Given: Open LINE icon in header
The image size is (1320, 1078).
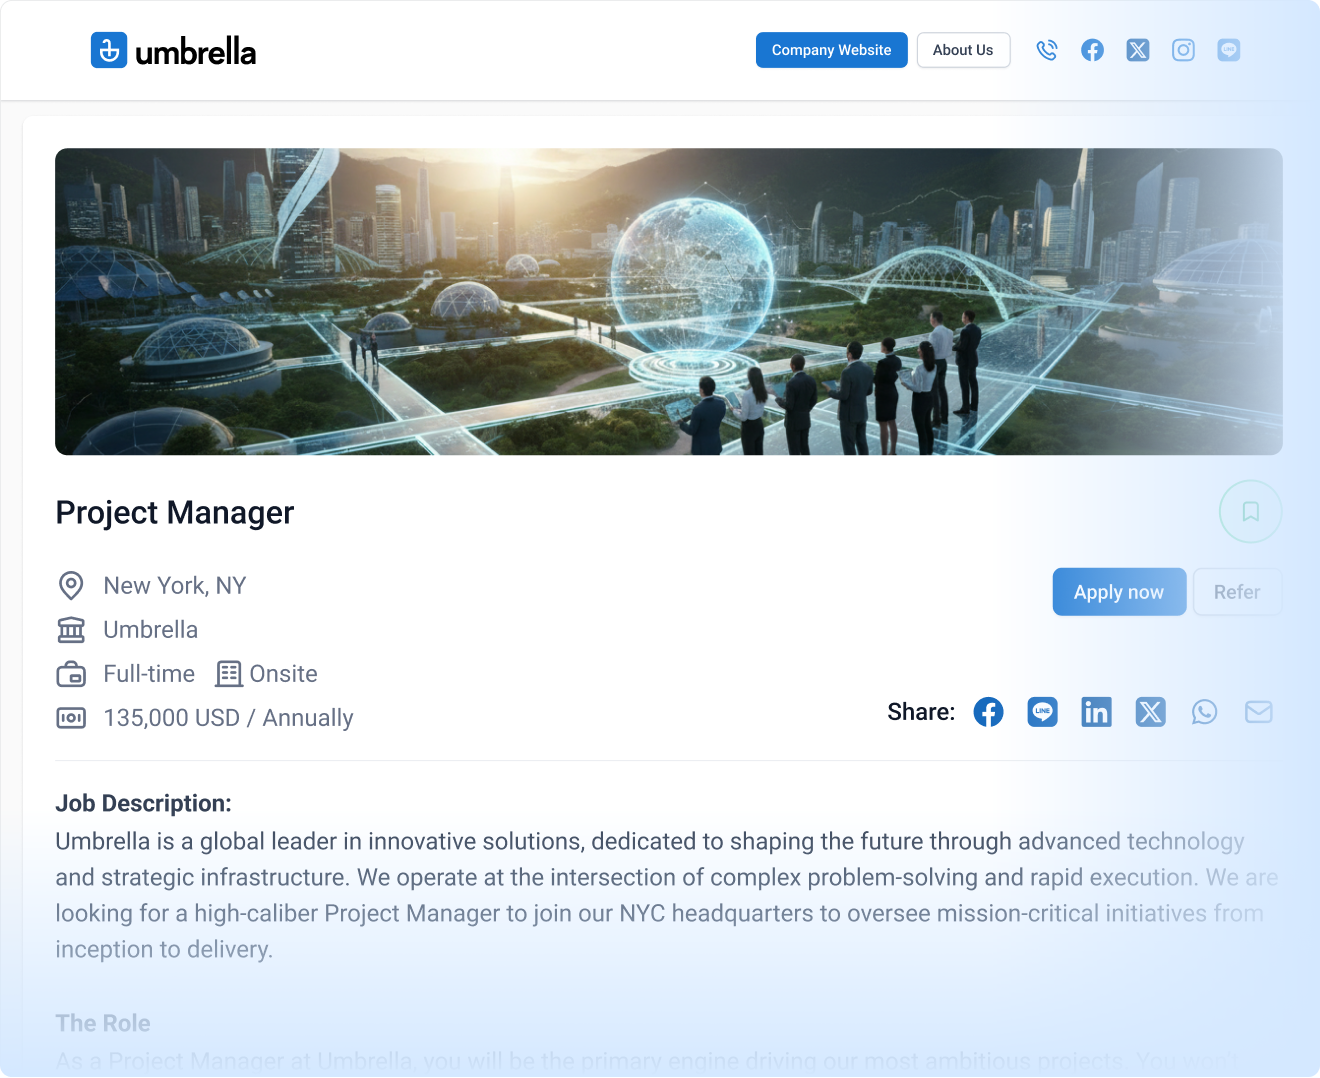Looking at the screenshot, I should point(1229,50).
